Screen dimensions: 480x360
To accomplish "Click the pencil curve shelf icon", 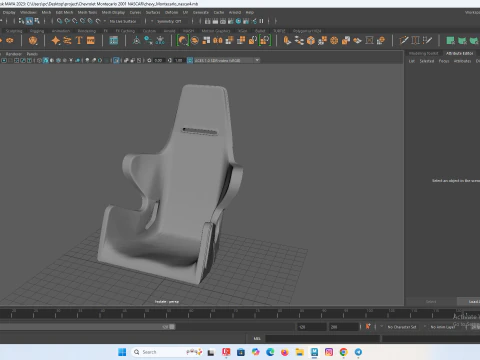I will coord(404,41).
